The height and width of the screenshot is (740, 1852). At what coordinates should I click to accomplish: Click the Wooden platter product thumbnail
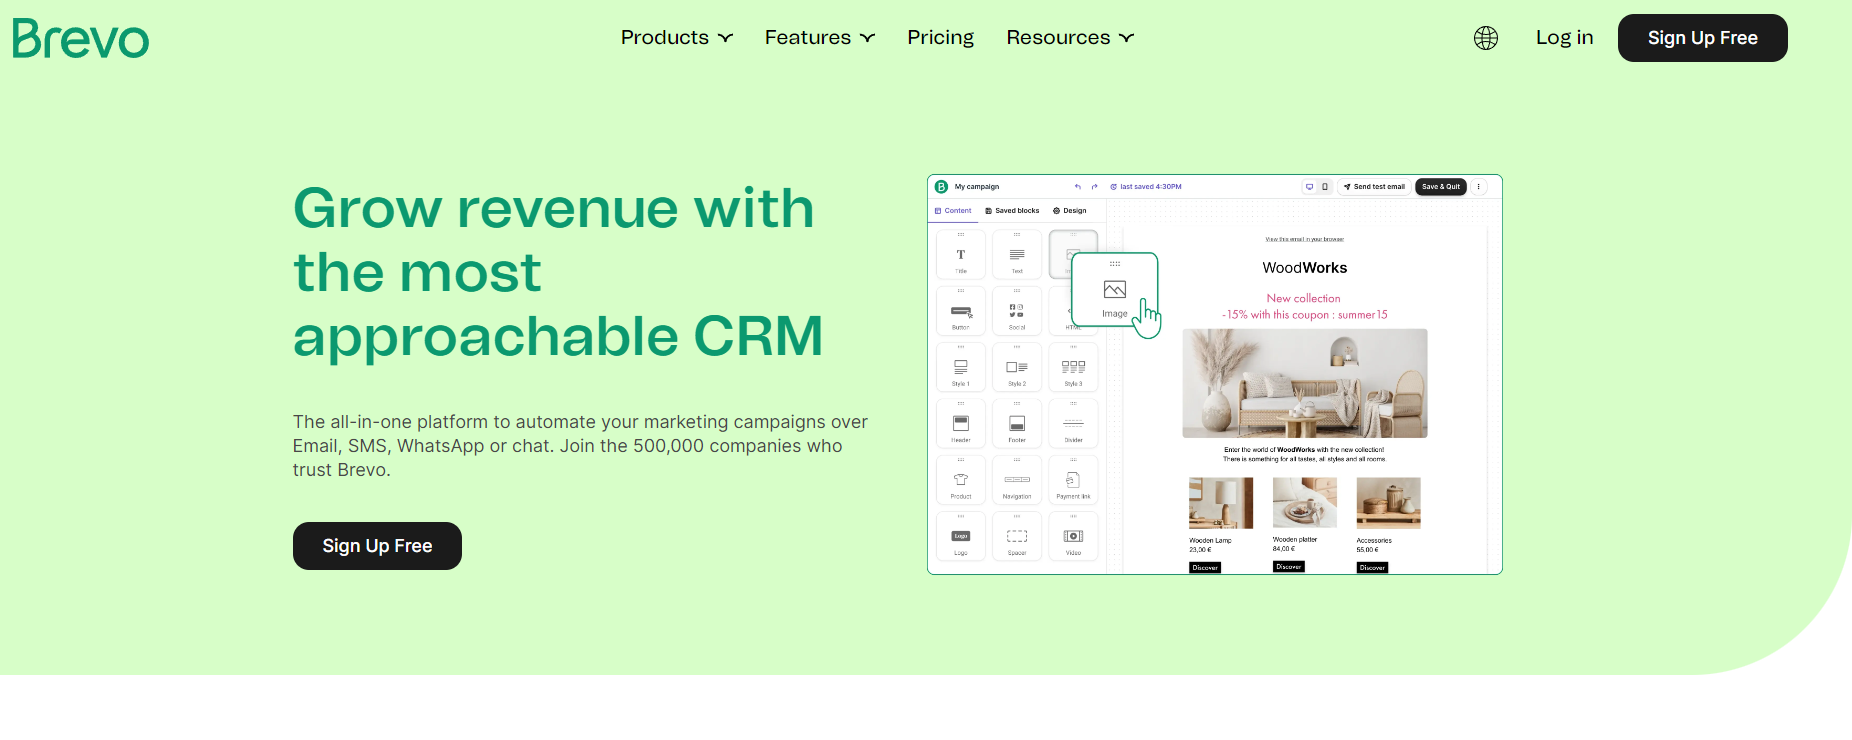(x=1305, y=503)
